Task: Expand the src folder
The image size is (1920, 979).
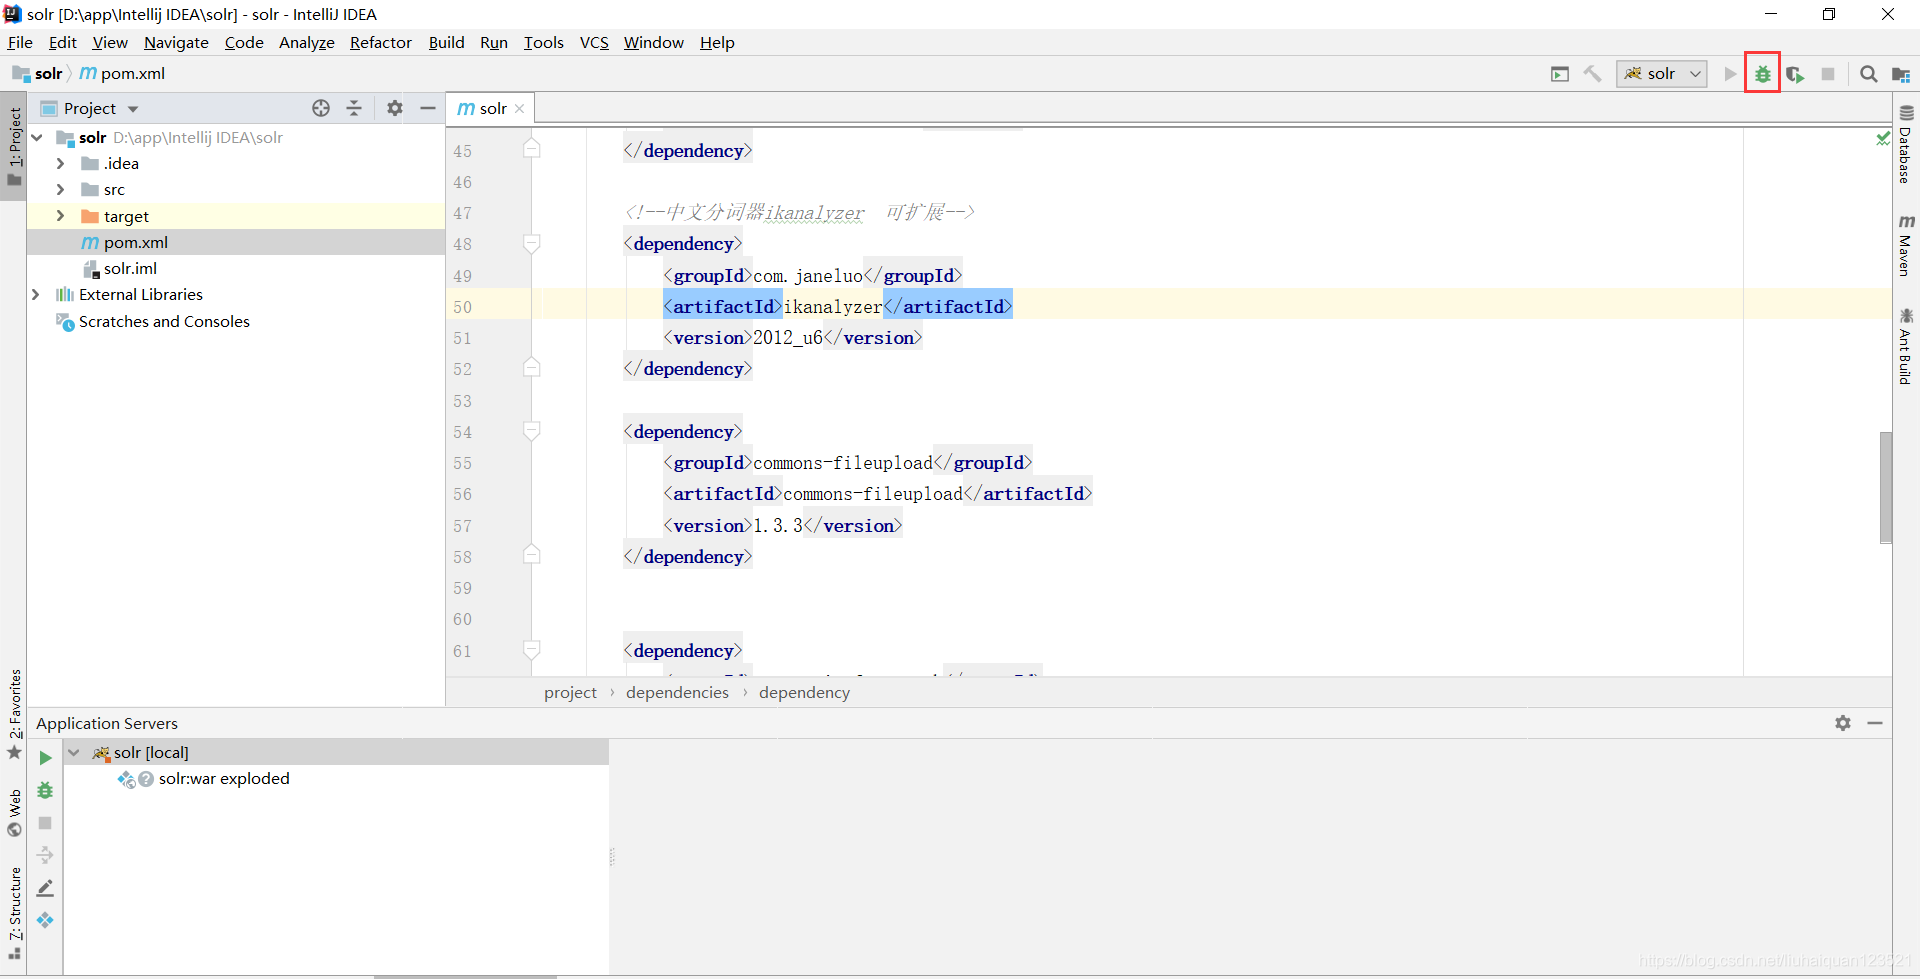Action: click(x=60, y=189)
